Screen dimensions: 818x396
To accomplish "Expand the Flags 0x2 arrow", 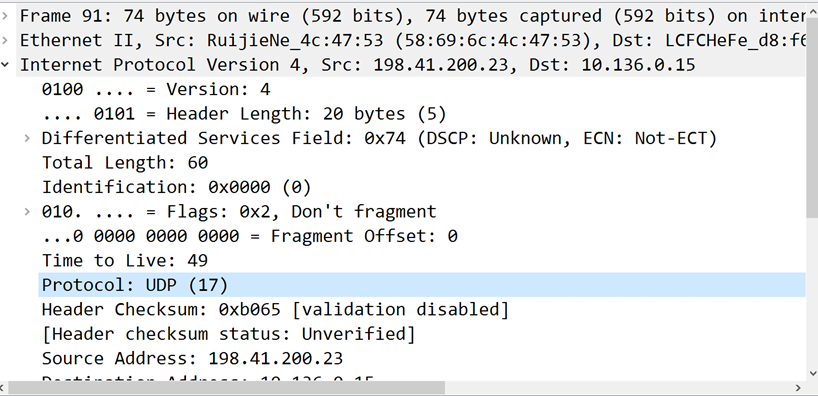I will coord(27,211).
